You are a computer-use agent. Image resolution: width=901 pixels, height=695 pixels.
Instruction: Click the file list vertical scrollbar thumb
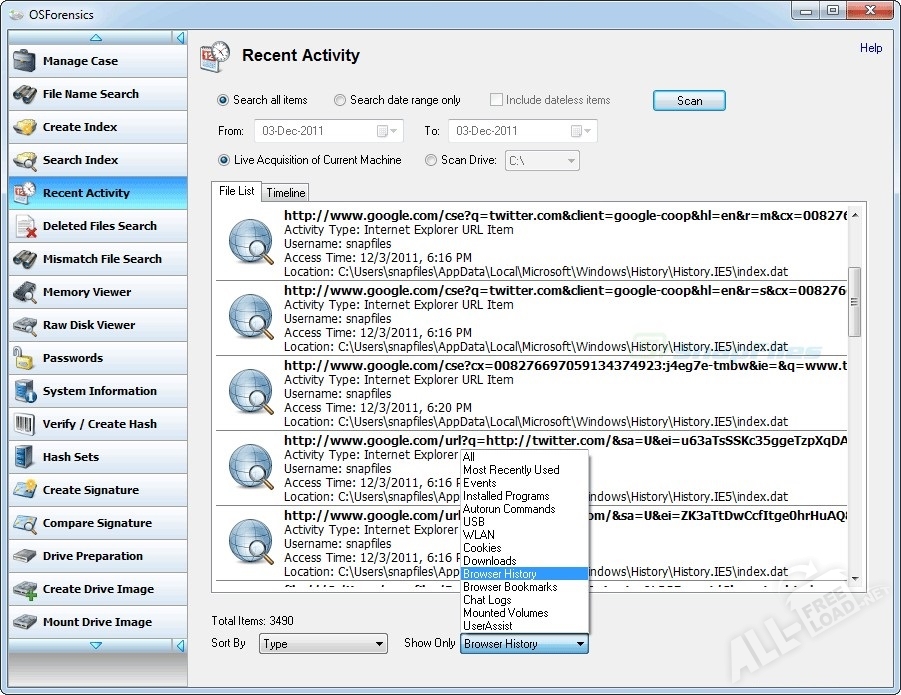click(x=854, y=301)
